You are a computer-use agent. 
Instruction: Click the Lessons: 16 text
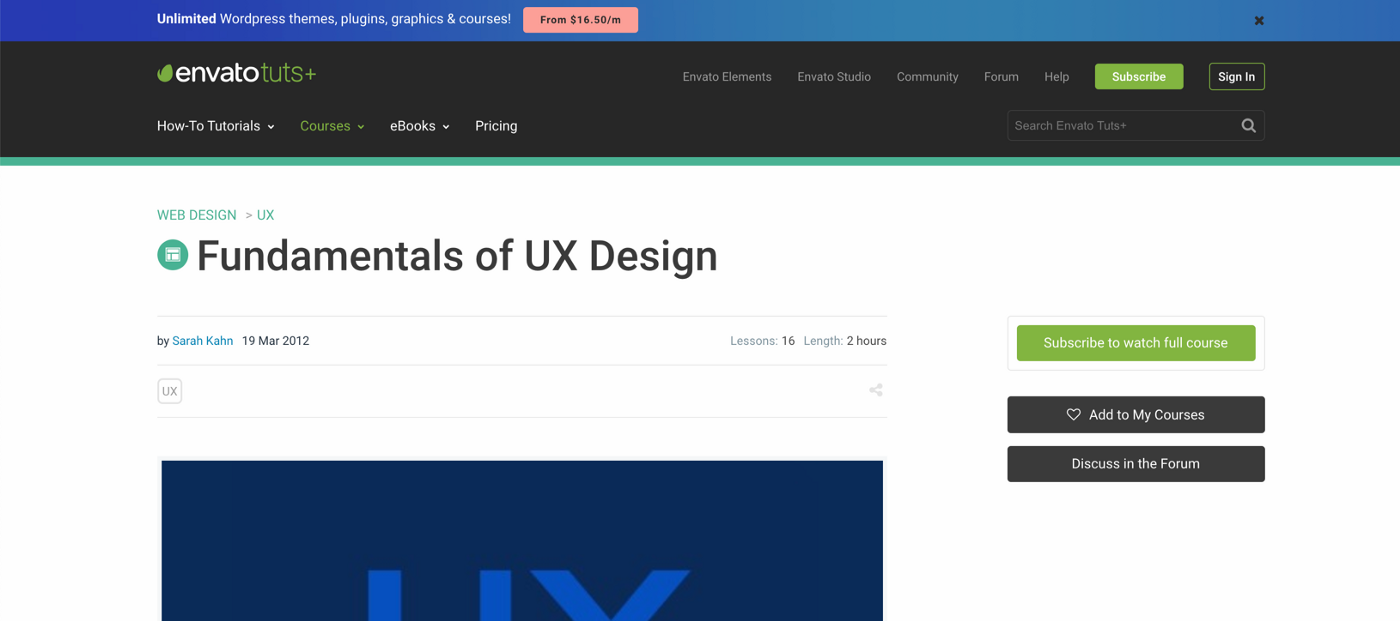pos(762,341)
